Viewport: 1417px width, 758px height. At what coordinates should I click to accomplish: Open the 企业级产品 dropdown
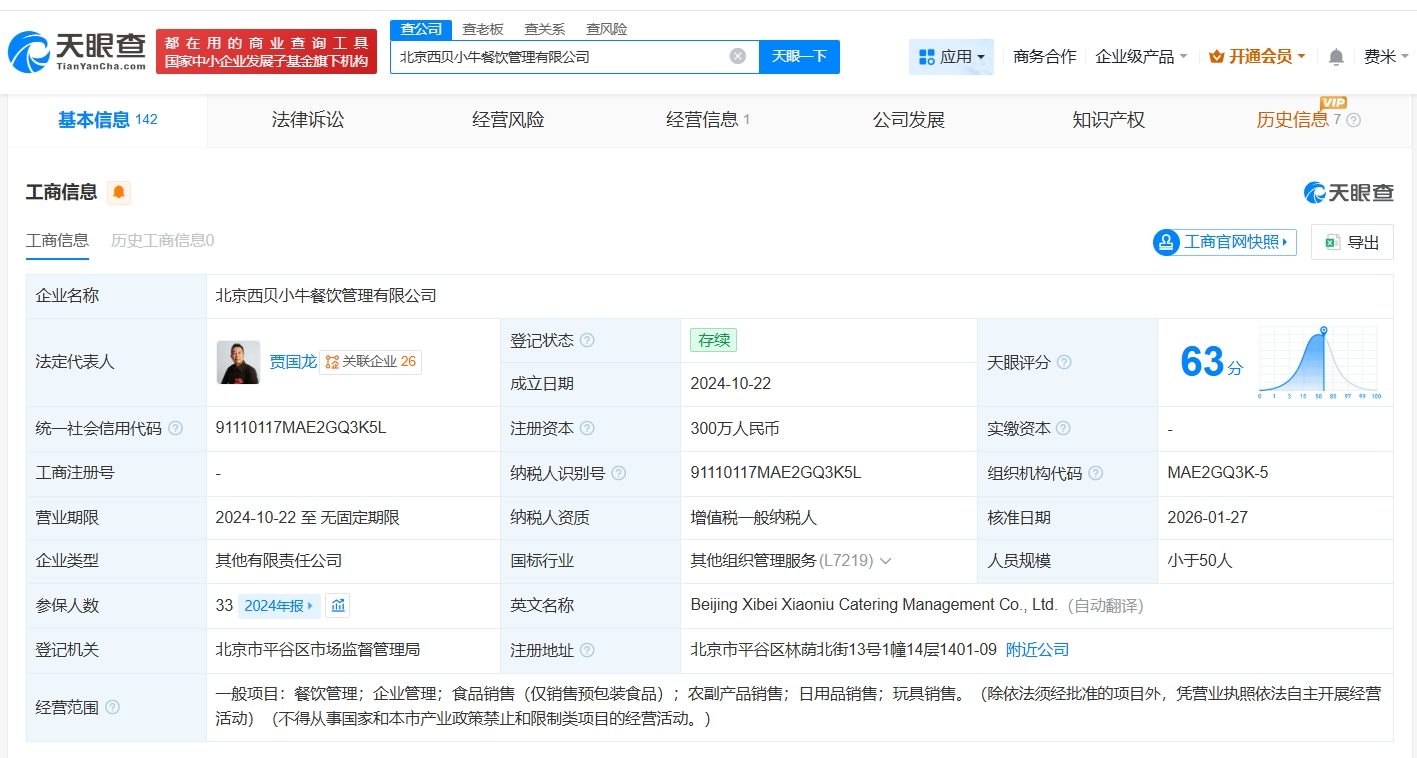point(1141,57)
